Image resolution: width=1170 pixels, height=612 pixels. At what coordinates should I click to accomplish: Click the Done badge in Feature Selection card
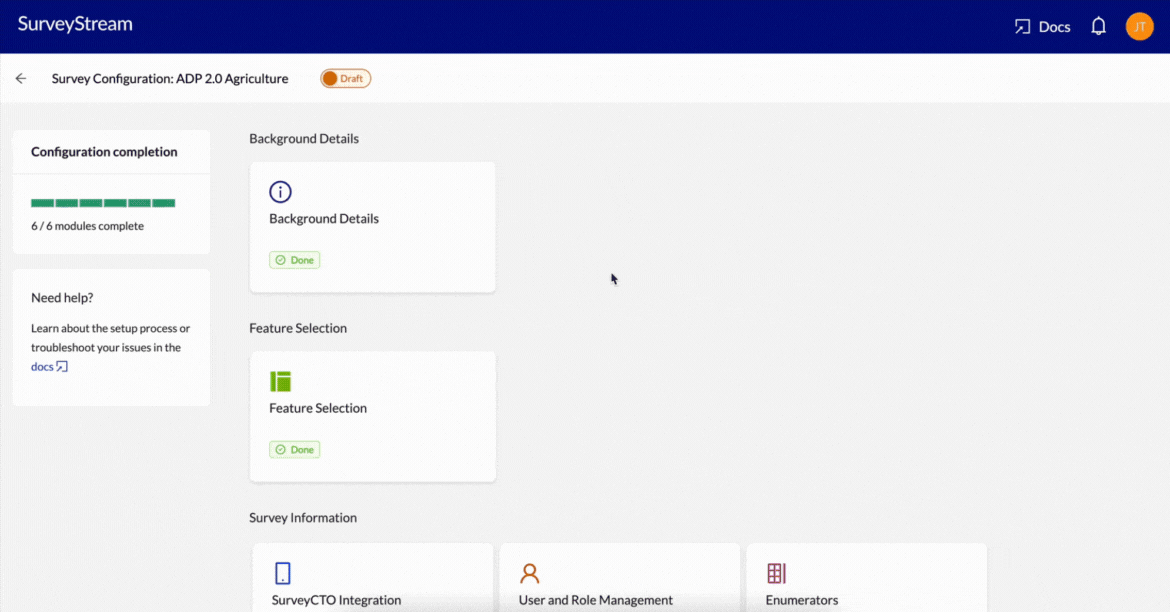[295, 450]
